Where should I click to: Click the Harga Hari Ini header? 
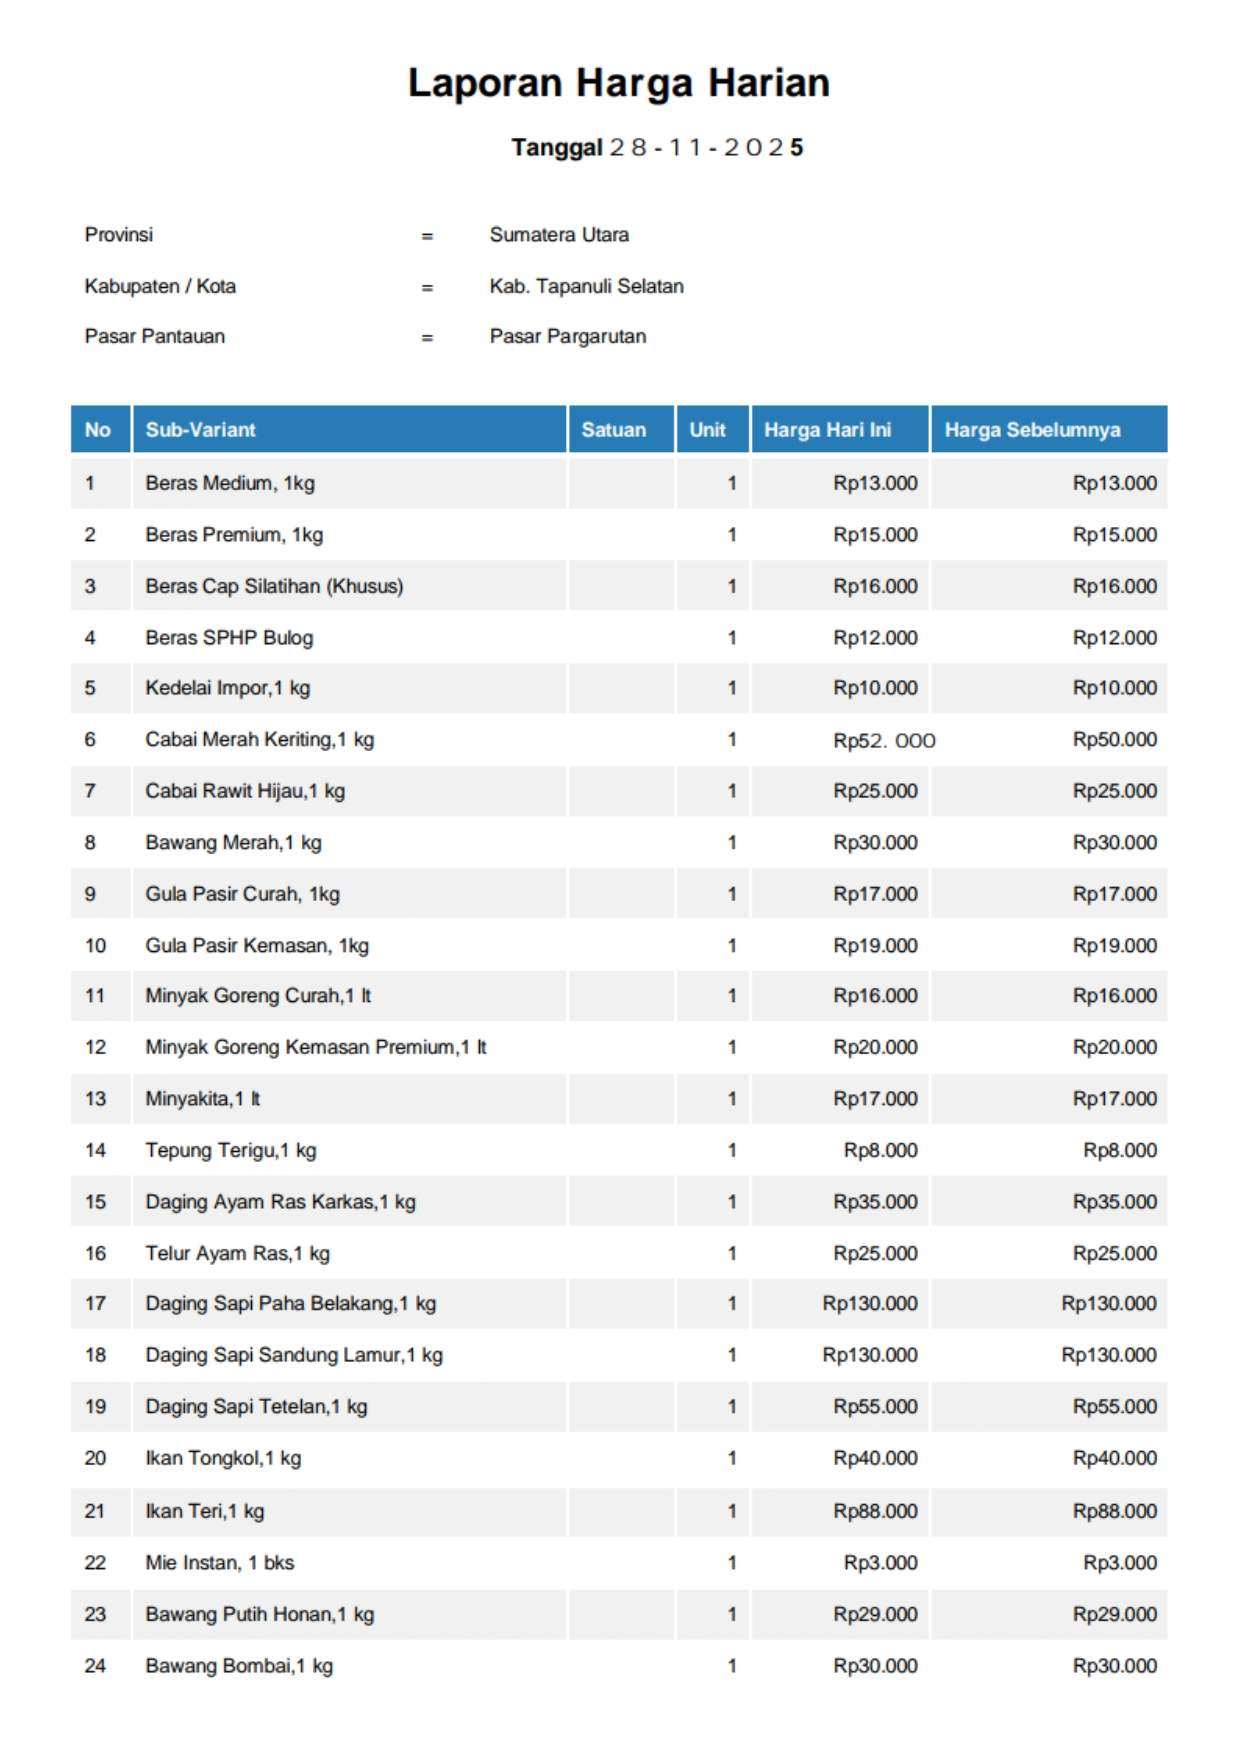(x=827, y=430)
